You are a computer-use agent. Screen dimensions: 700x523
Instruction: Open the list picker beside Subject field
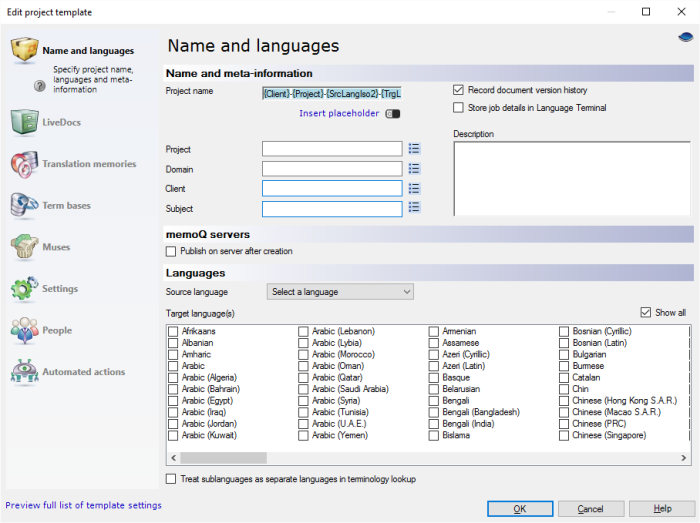pyautogui.click(x=414, y=208)
